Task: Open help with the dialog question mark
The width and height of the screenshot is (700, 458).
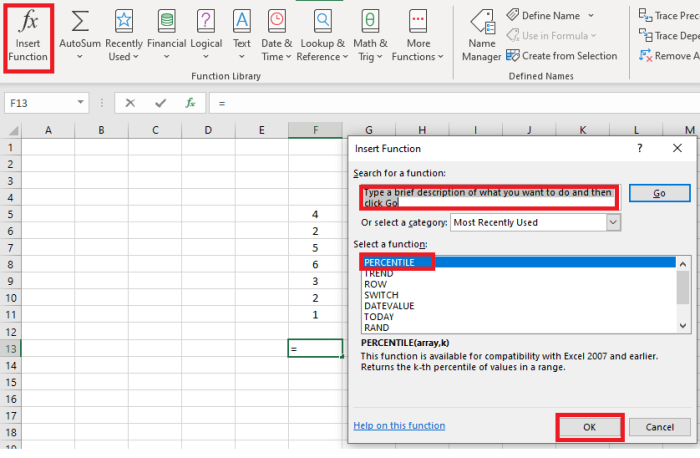Action: (x=639, y=148)
